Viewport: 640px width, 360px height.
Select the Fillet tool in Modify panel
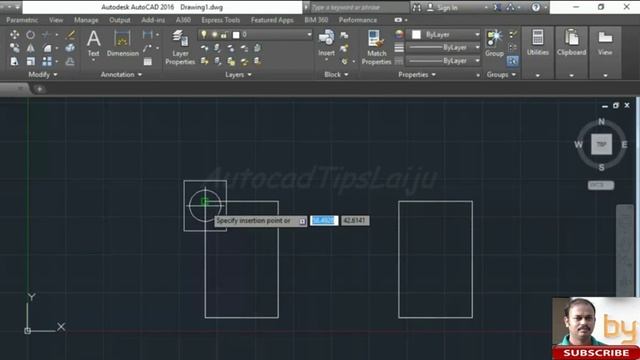(x=47, y=48)
